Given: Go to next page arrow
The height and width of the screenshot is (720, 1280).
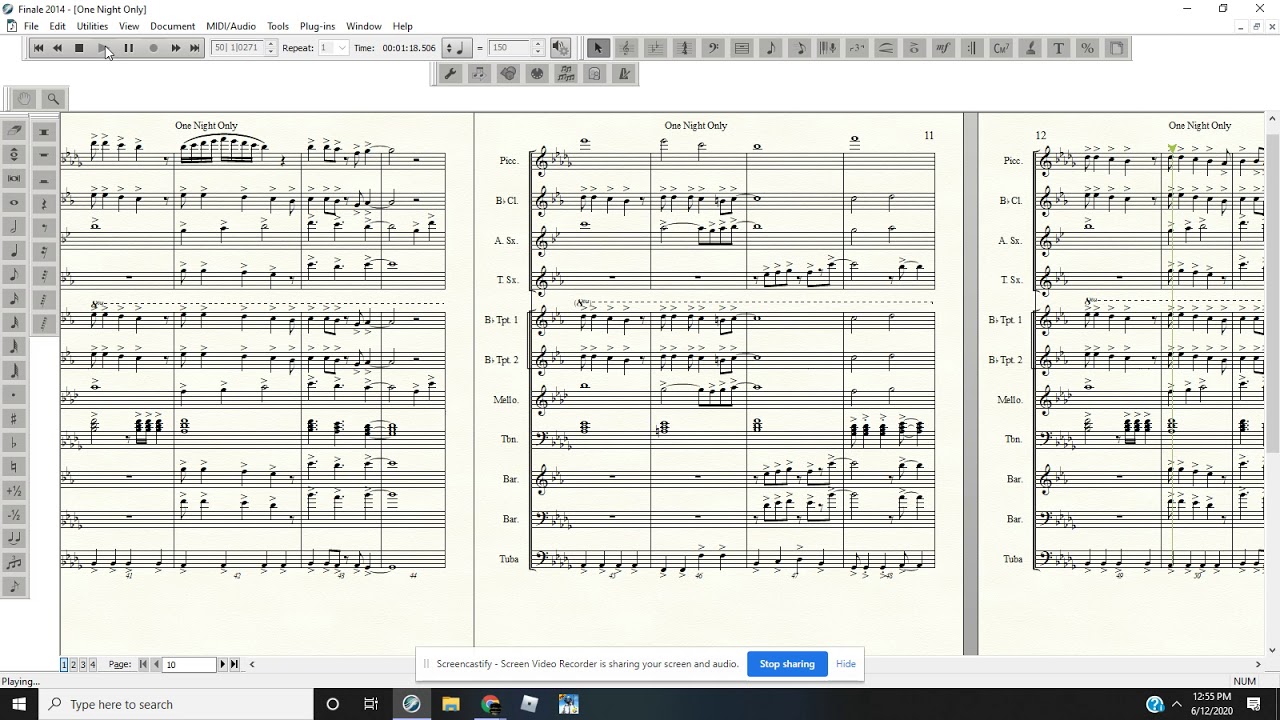Looking at the screenshot, I should 223,664.
